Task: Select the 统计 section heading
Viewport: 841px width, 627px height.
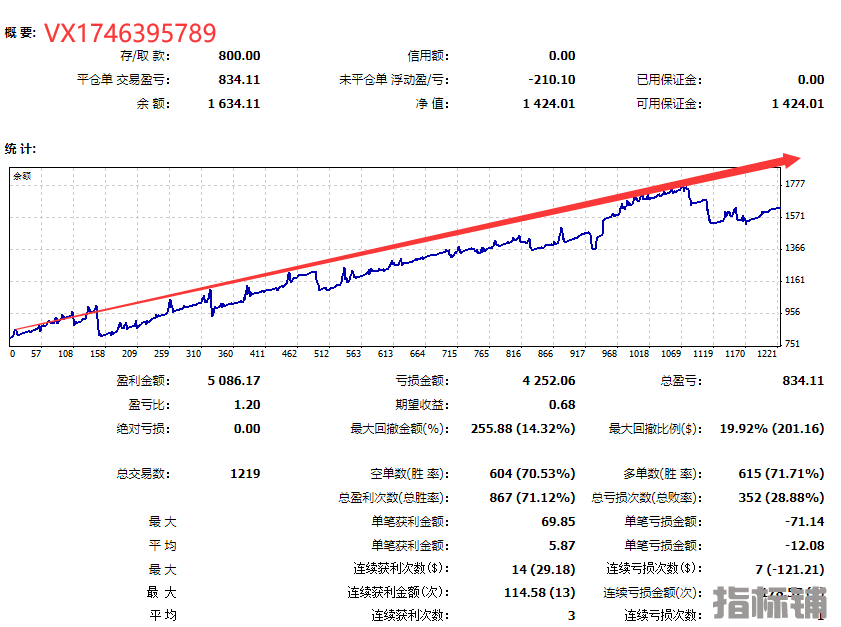Action: 20,149
